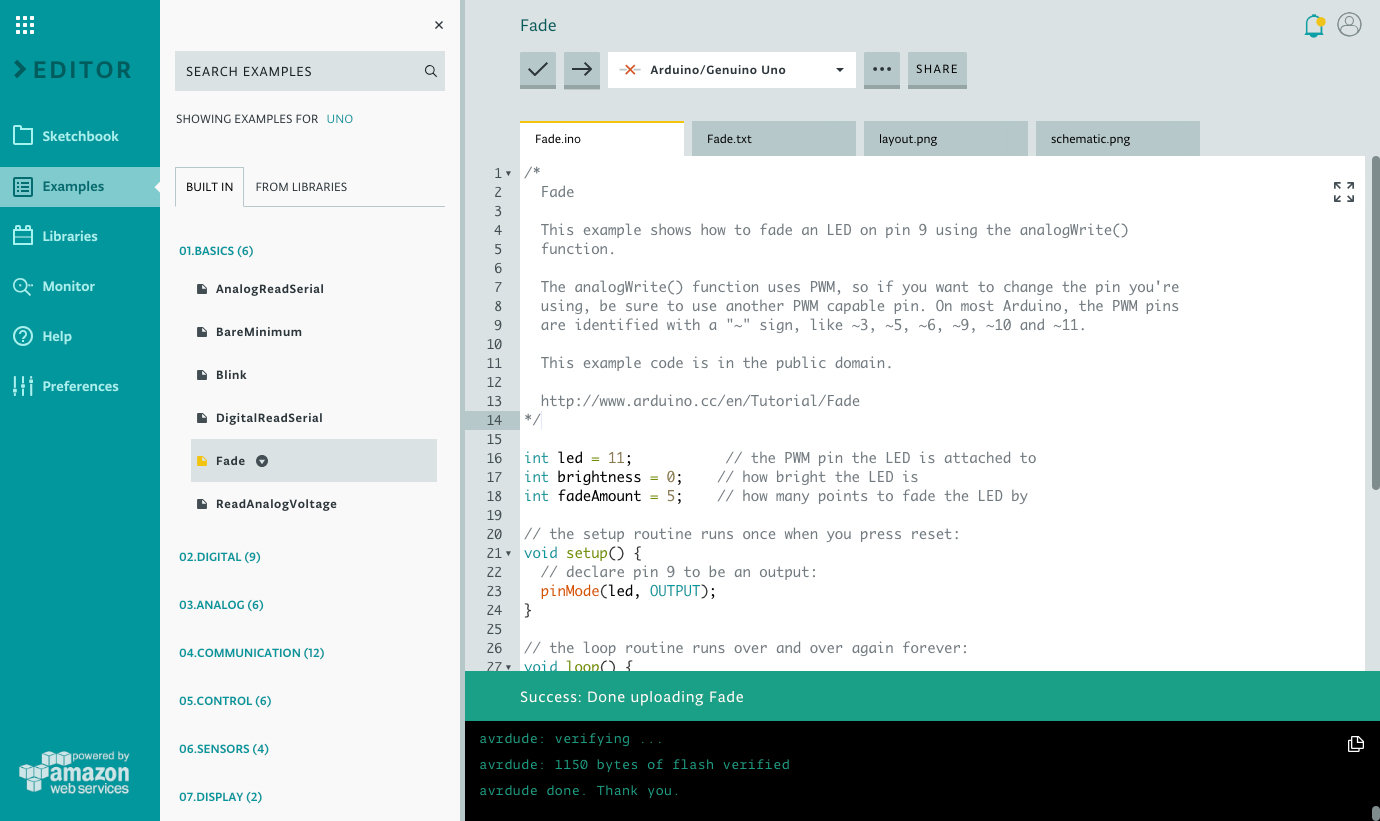
Task: Collapse the 01.BASICS category
Action: (216, 251)
